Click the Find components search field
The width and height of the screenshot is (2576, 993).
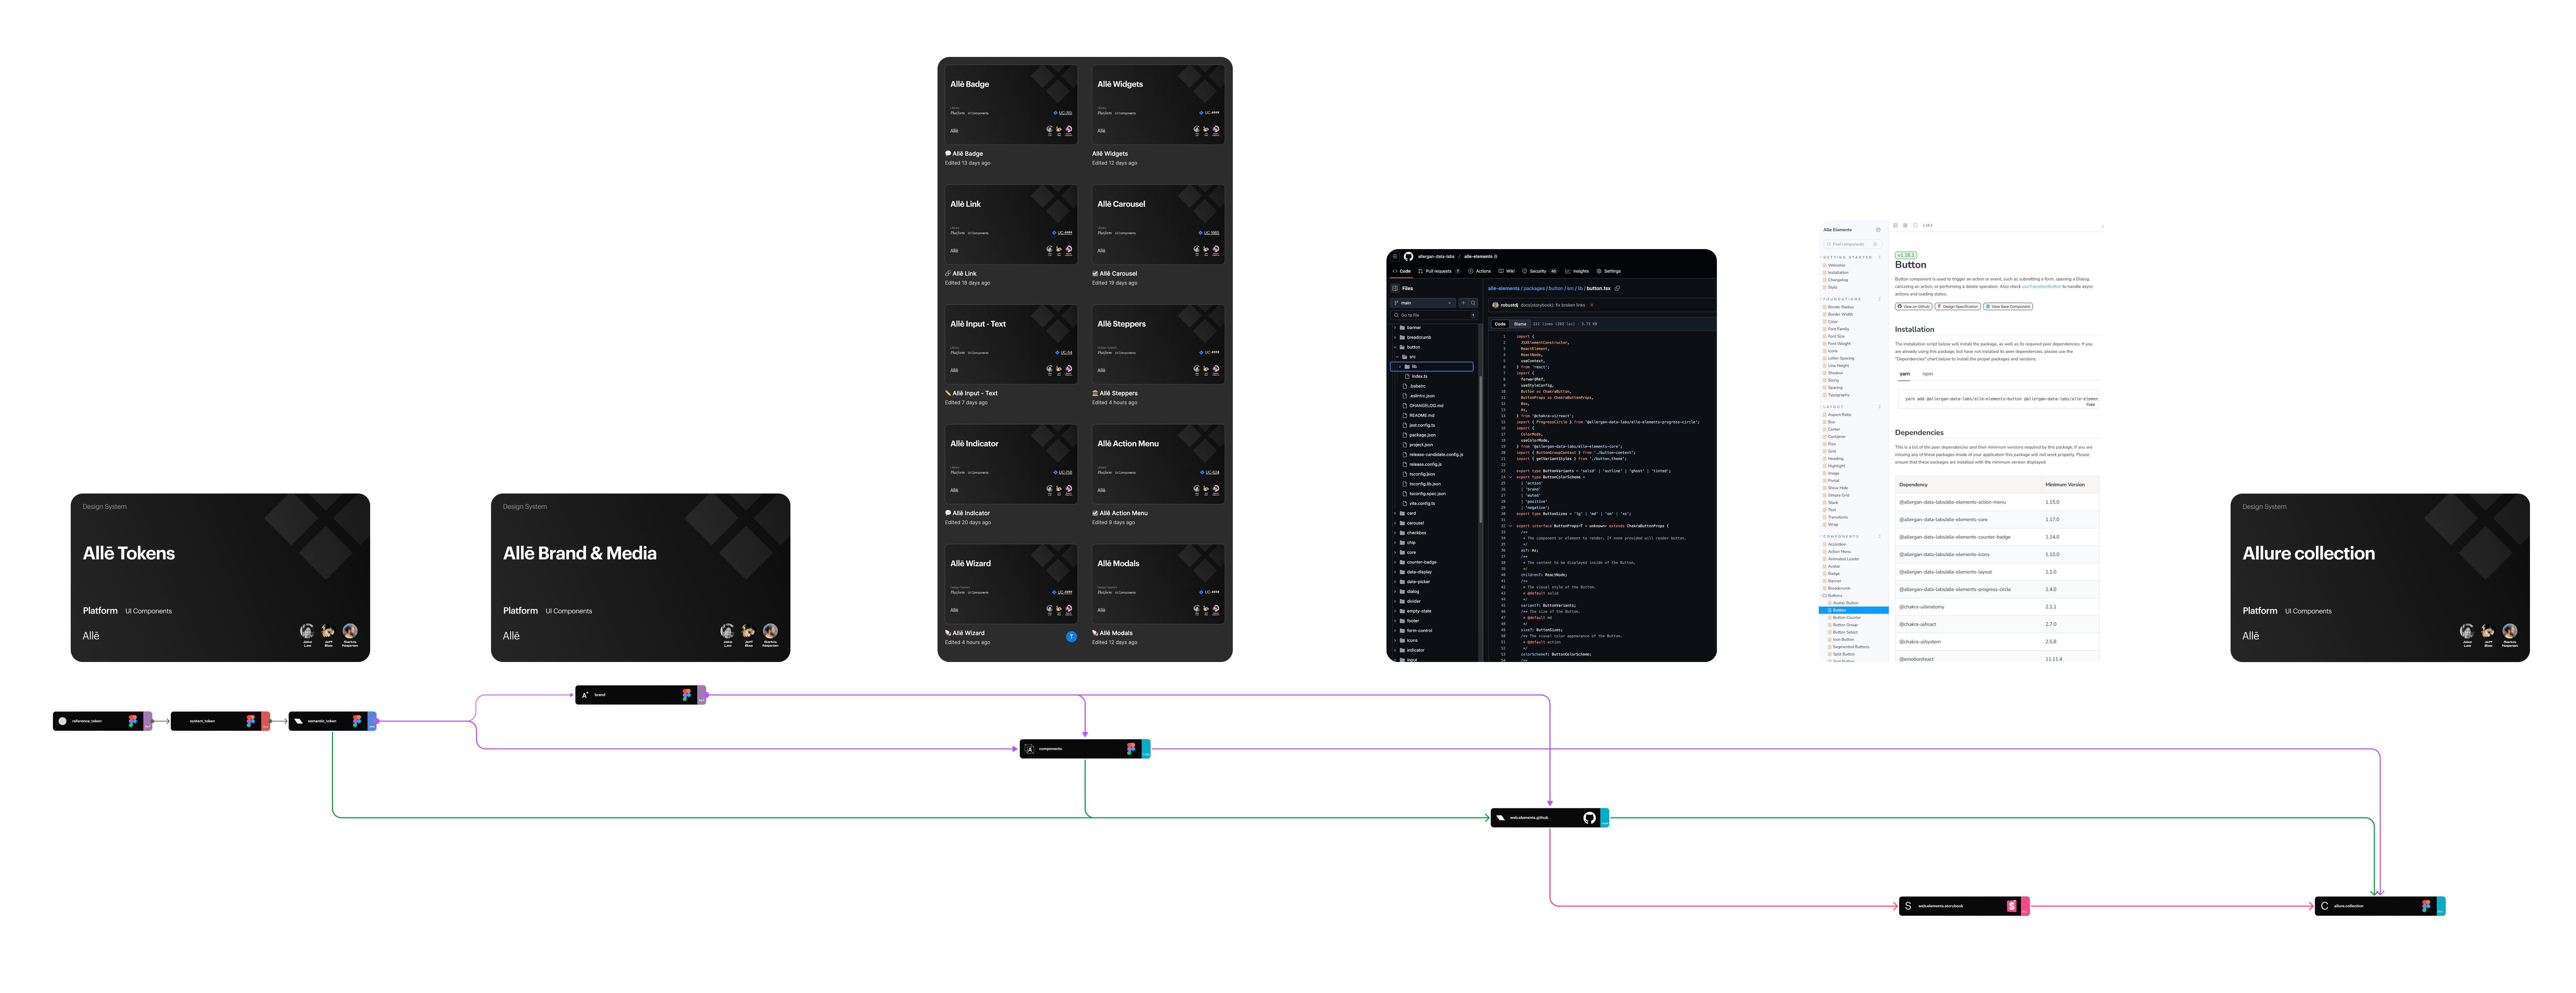[x=1853, y=244]
